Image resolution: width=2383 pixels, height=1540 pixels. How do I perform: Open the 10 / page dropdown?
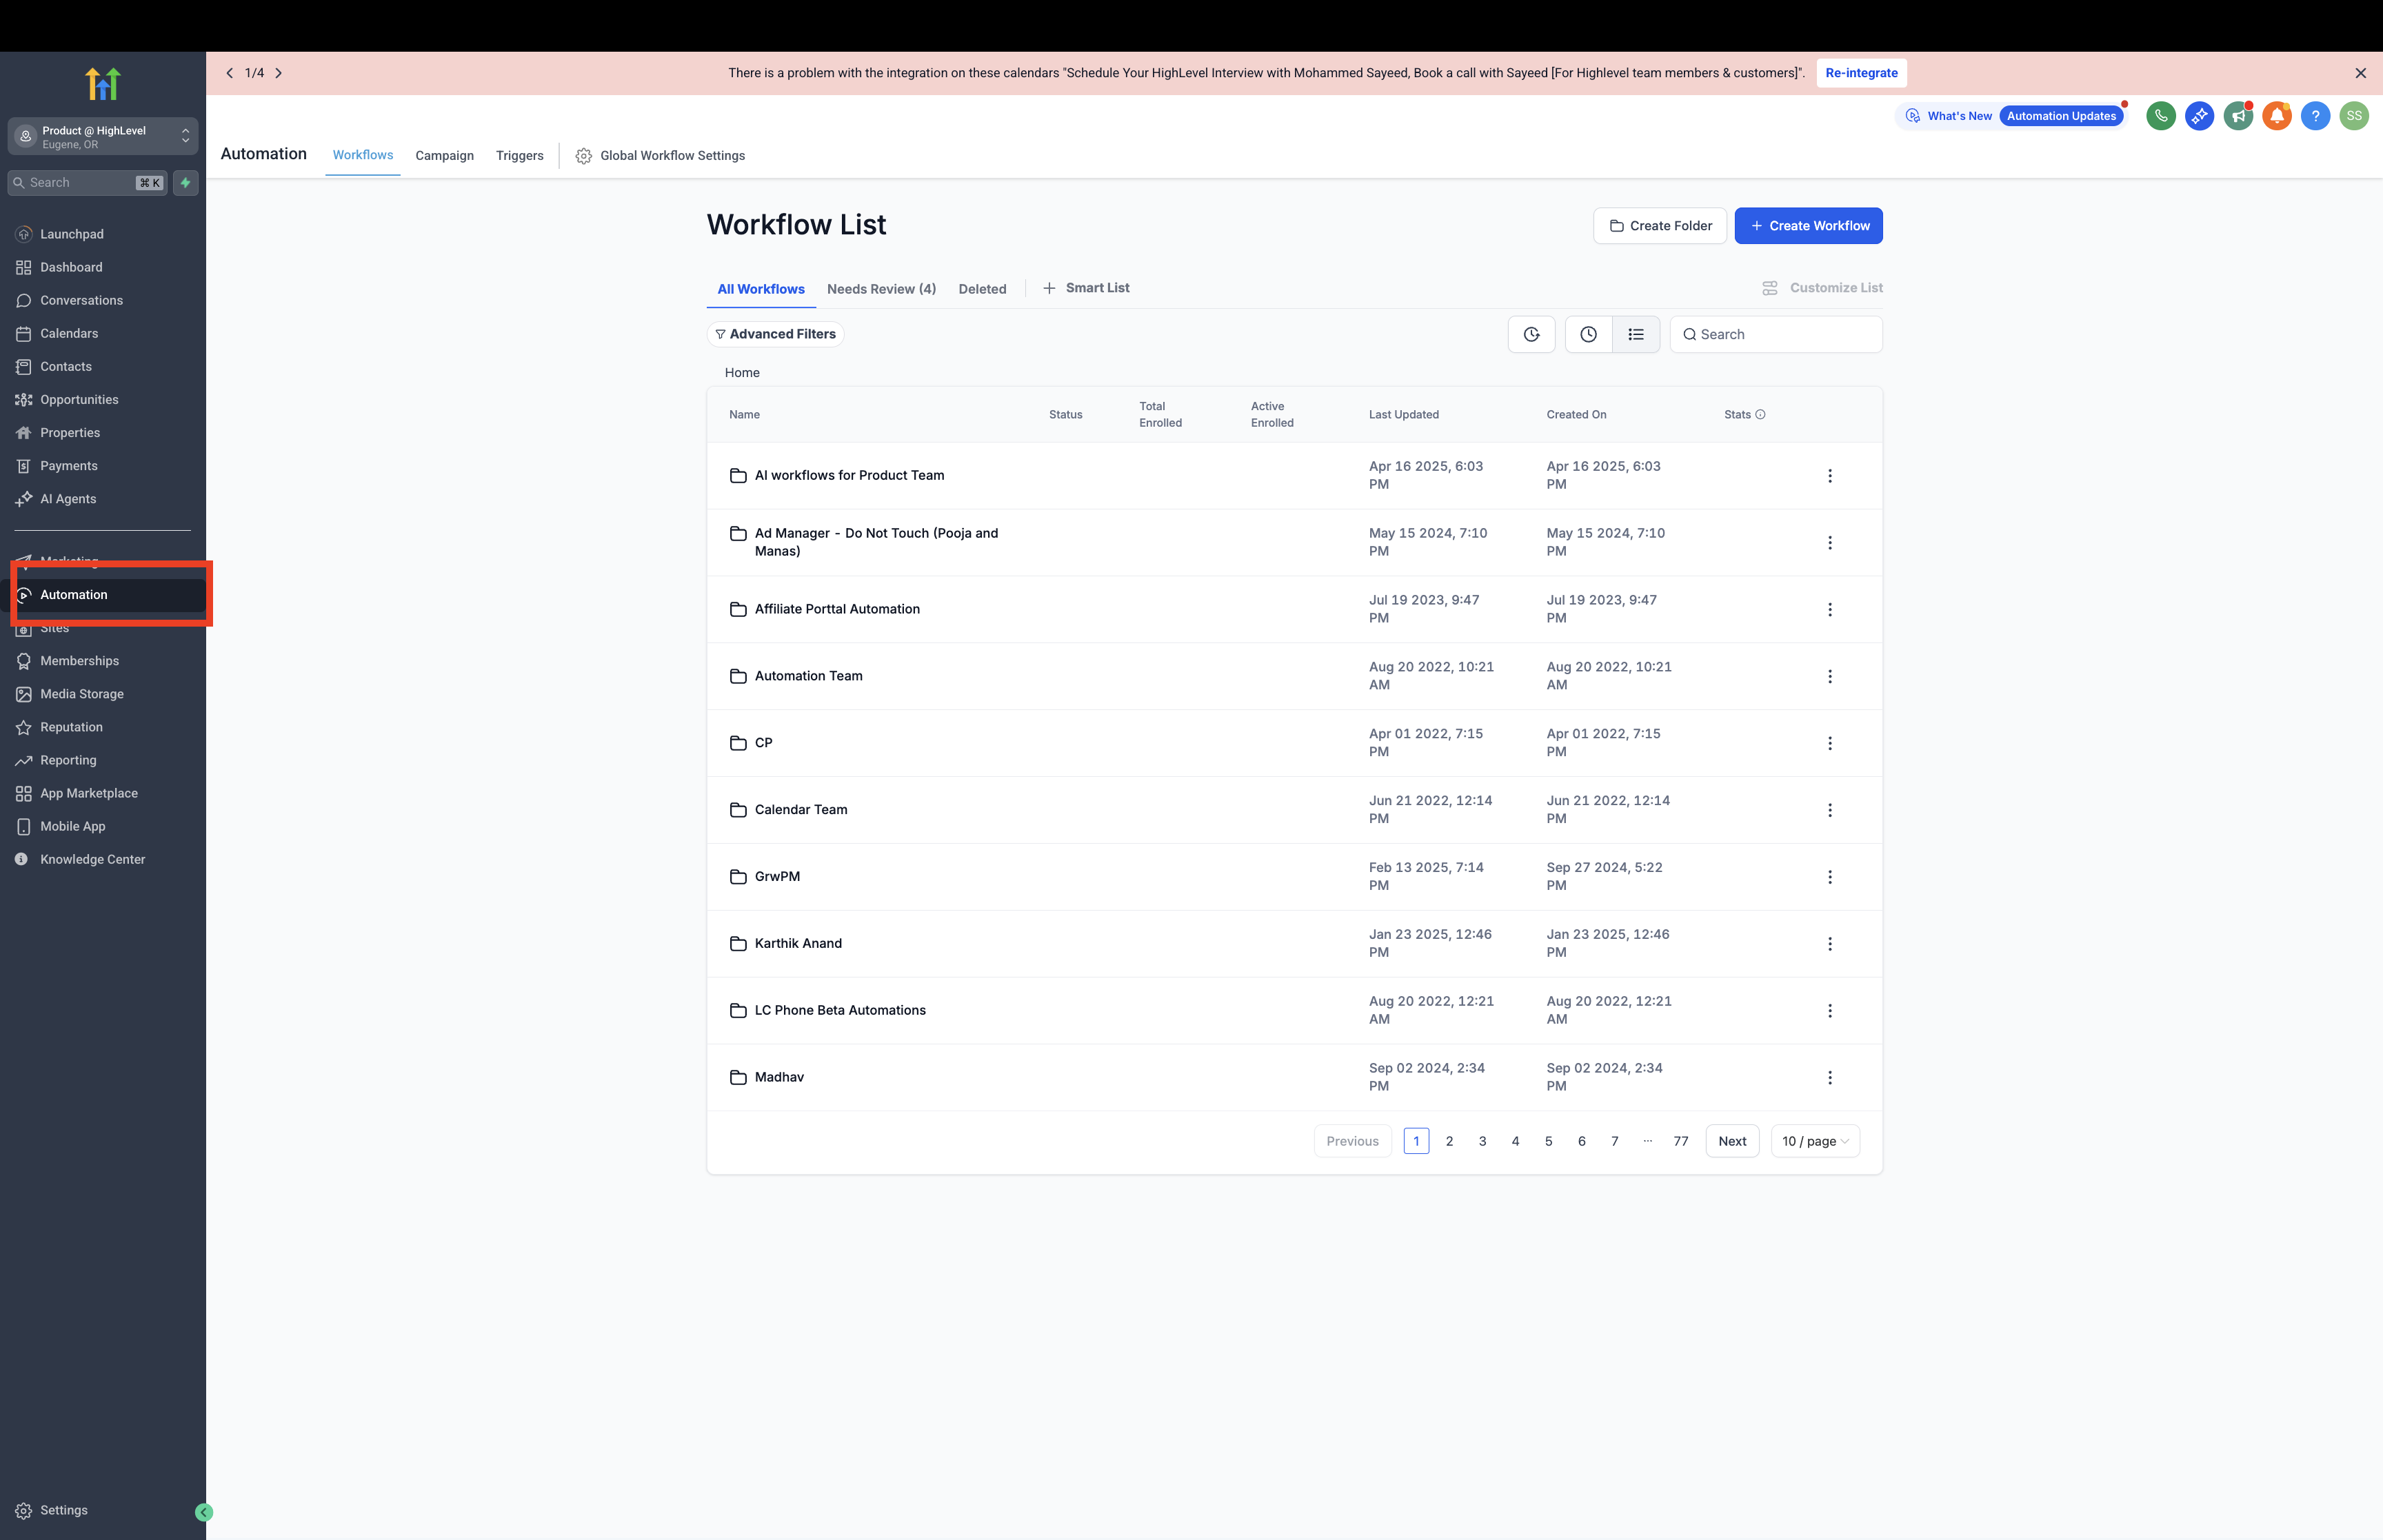tap(1814, 1141)
